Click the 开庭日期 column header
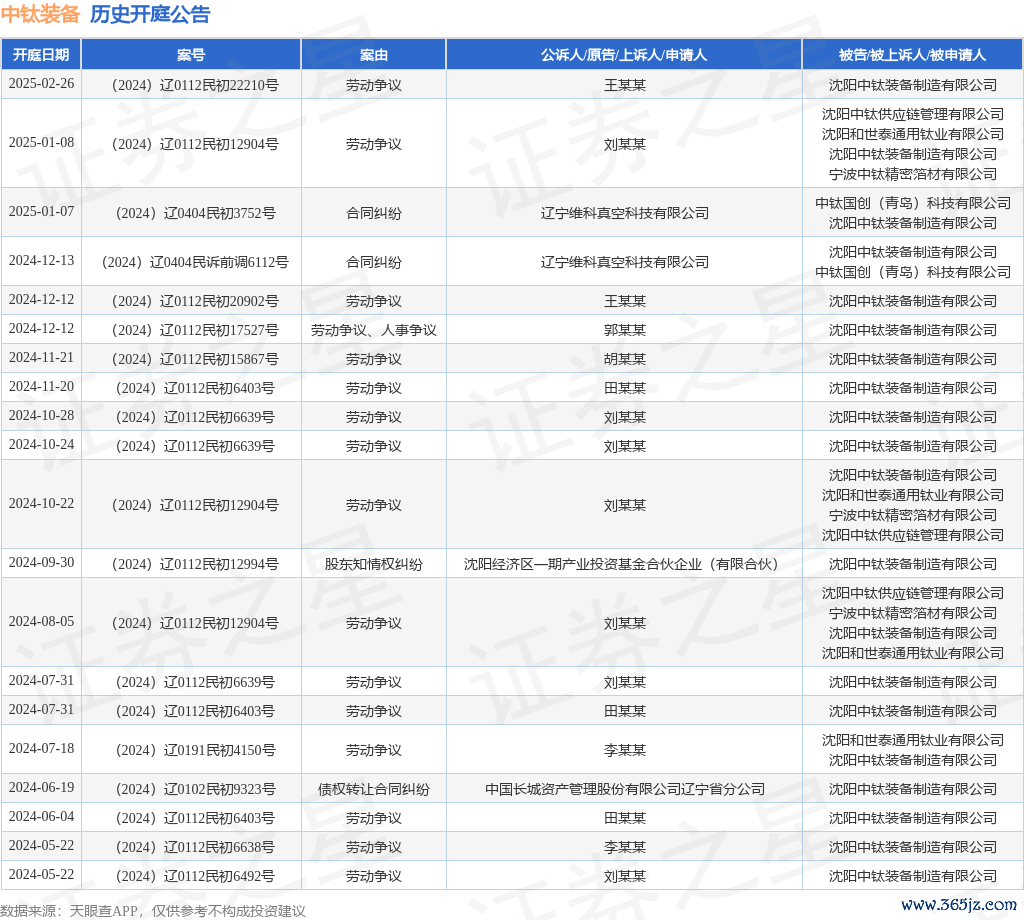Viewport: 1024px width, 920px height. tap(41, 55)
